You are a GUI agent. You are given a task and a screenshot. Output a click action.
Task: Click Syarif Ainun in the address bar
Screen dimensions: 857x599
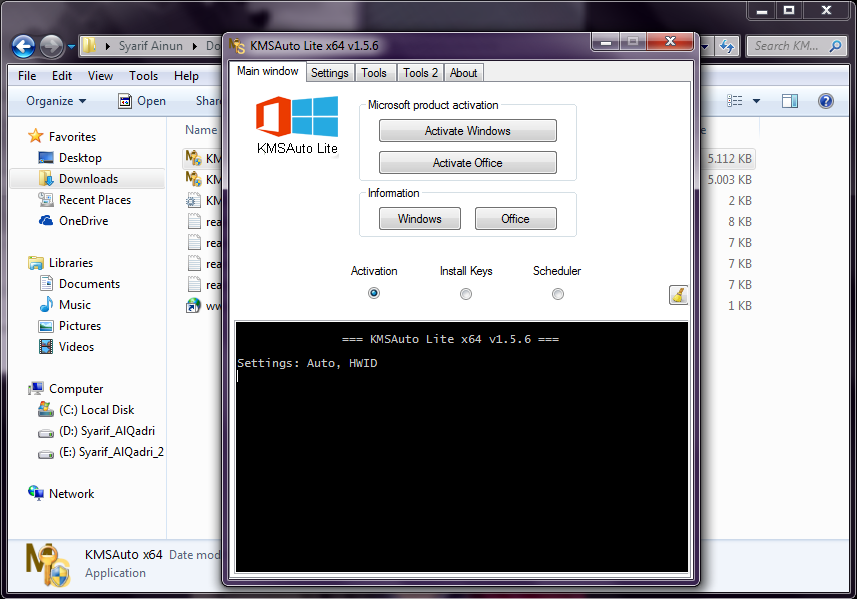click(151, 46)
